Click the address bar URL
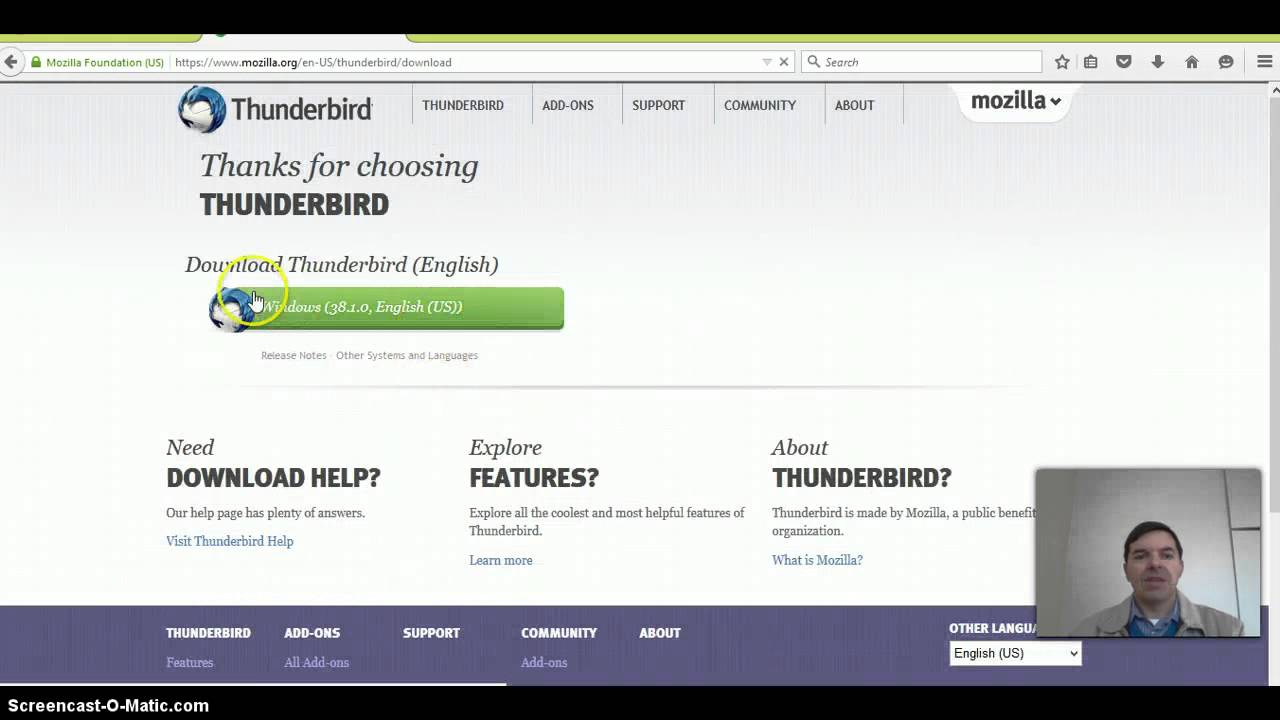 click(x=313, y=62)
